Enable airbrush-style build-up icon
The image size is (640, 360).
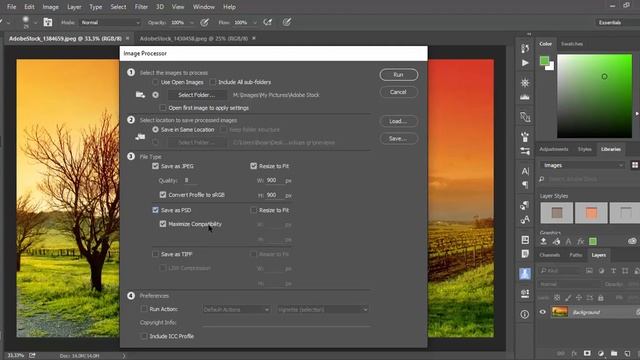(x=268, y=22)
